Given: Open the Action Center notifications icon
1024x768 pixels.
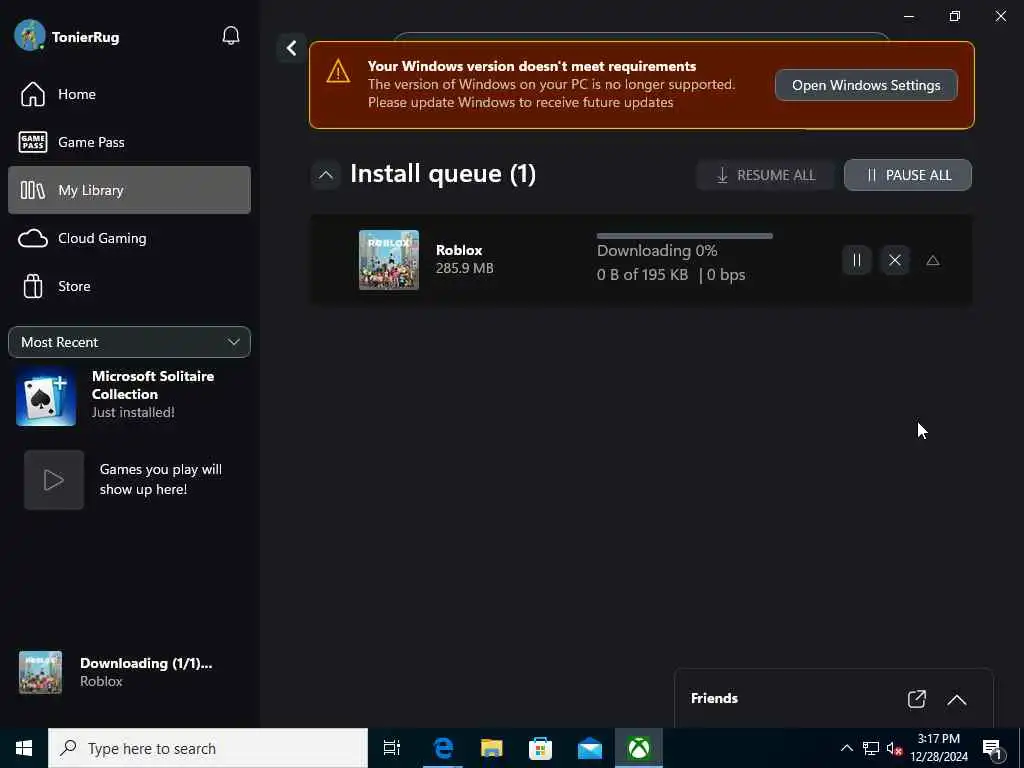Looking at the screenshot, I should (x=993, y=749).
